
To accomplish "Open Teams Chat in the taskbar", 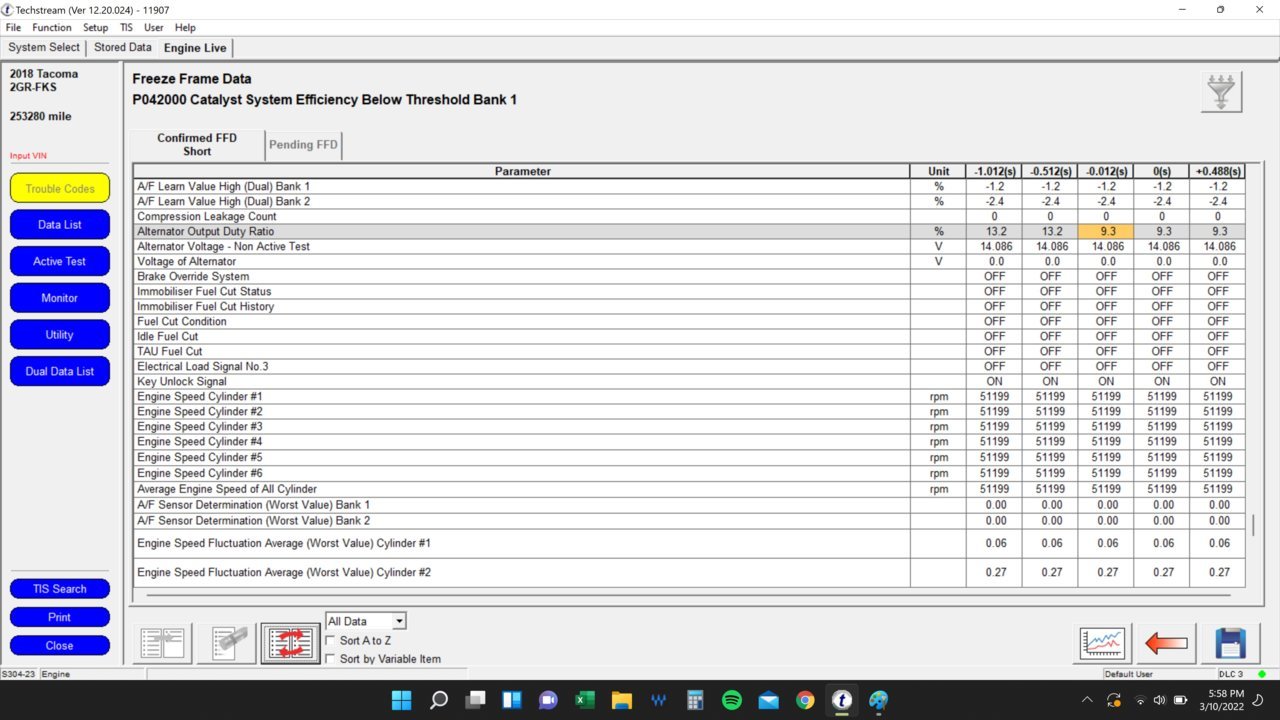I will coord(548,700).
